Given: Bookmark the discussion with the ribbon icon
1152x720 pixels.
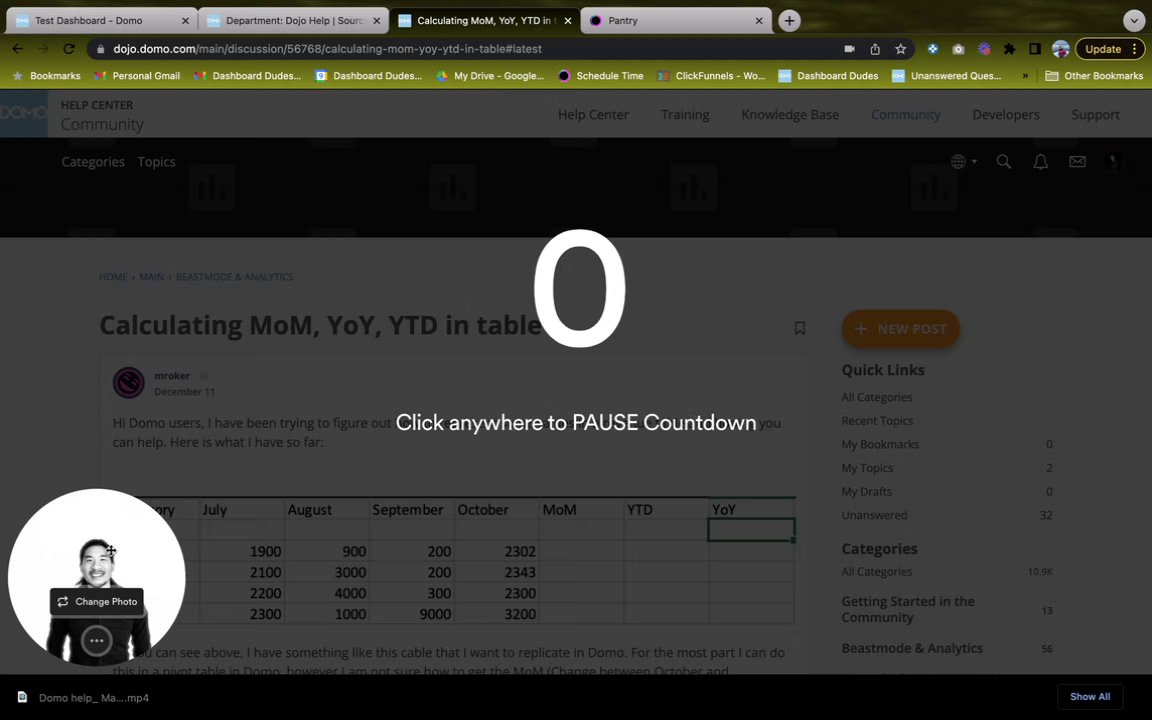Looking at the screenshot, I should [x=799, y=328].
